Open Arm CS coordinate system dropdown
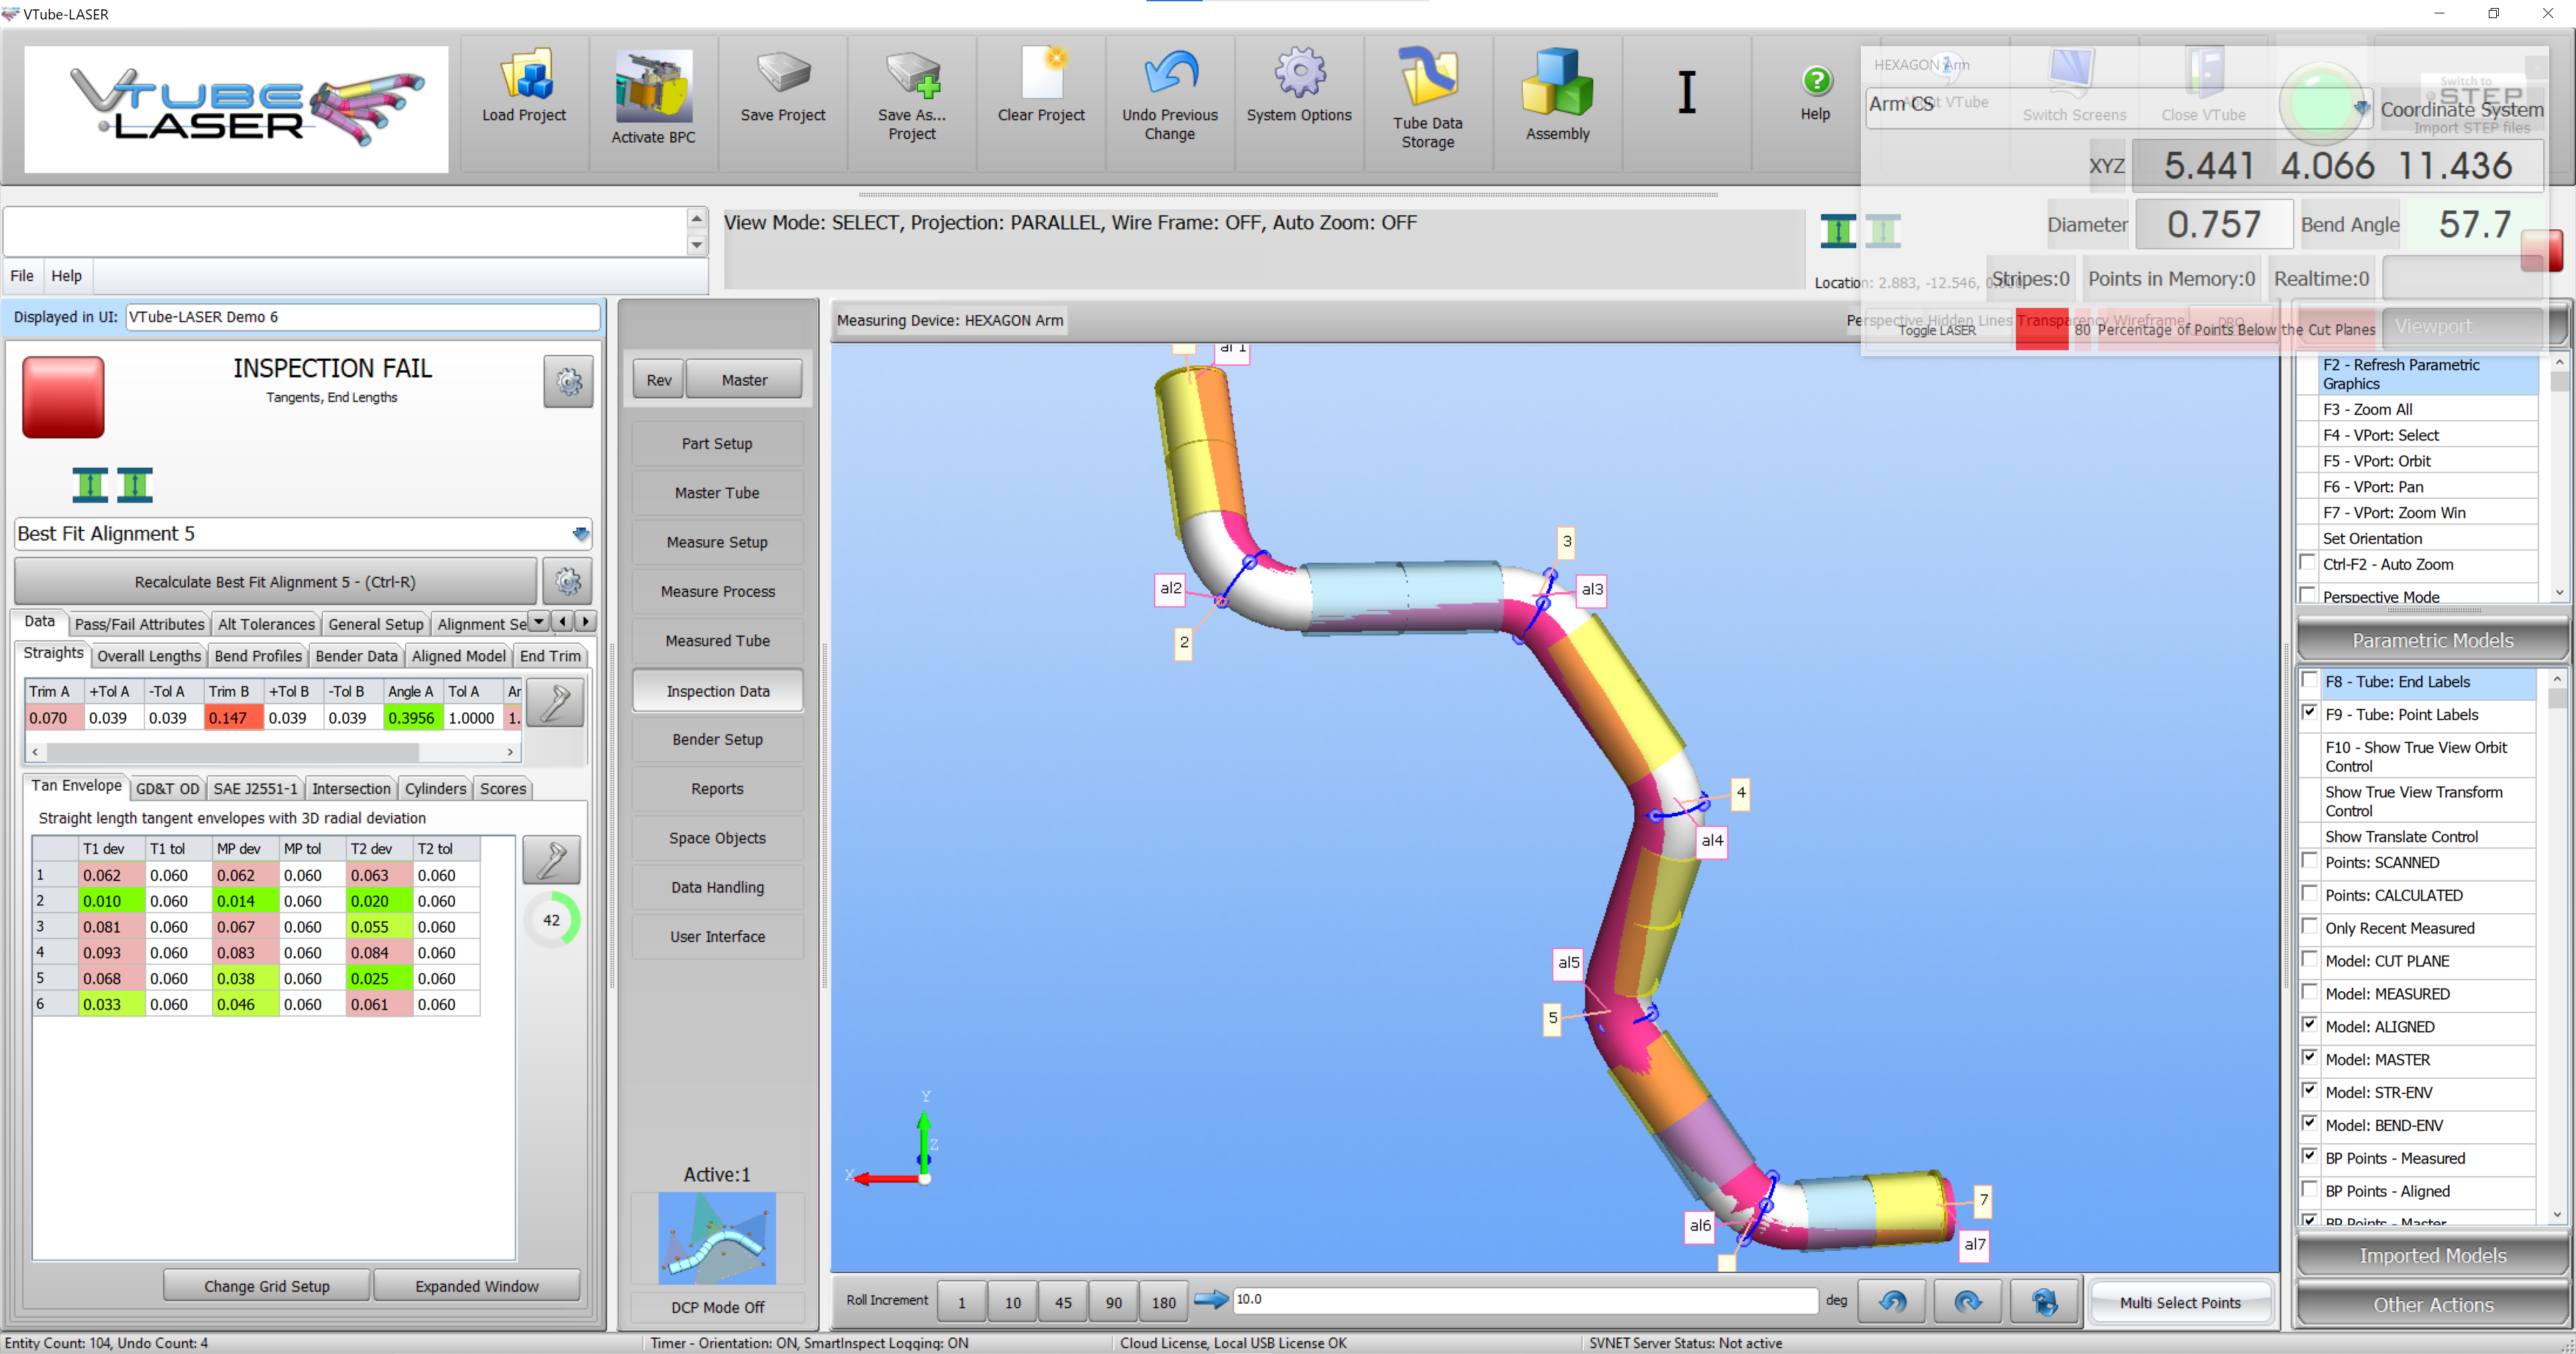This screenshot has width=2576, height=1354. coord(2361,107)
